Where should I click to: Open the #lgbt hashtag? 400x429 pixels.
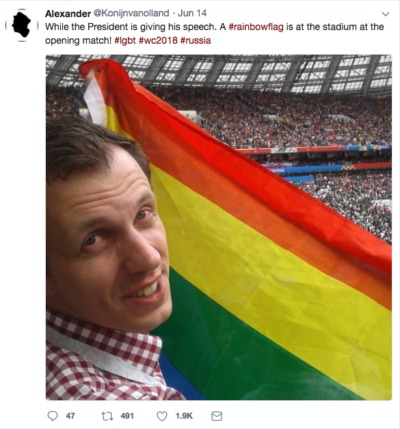(x=125, y=41)
